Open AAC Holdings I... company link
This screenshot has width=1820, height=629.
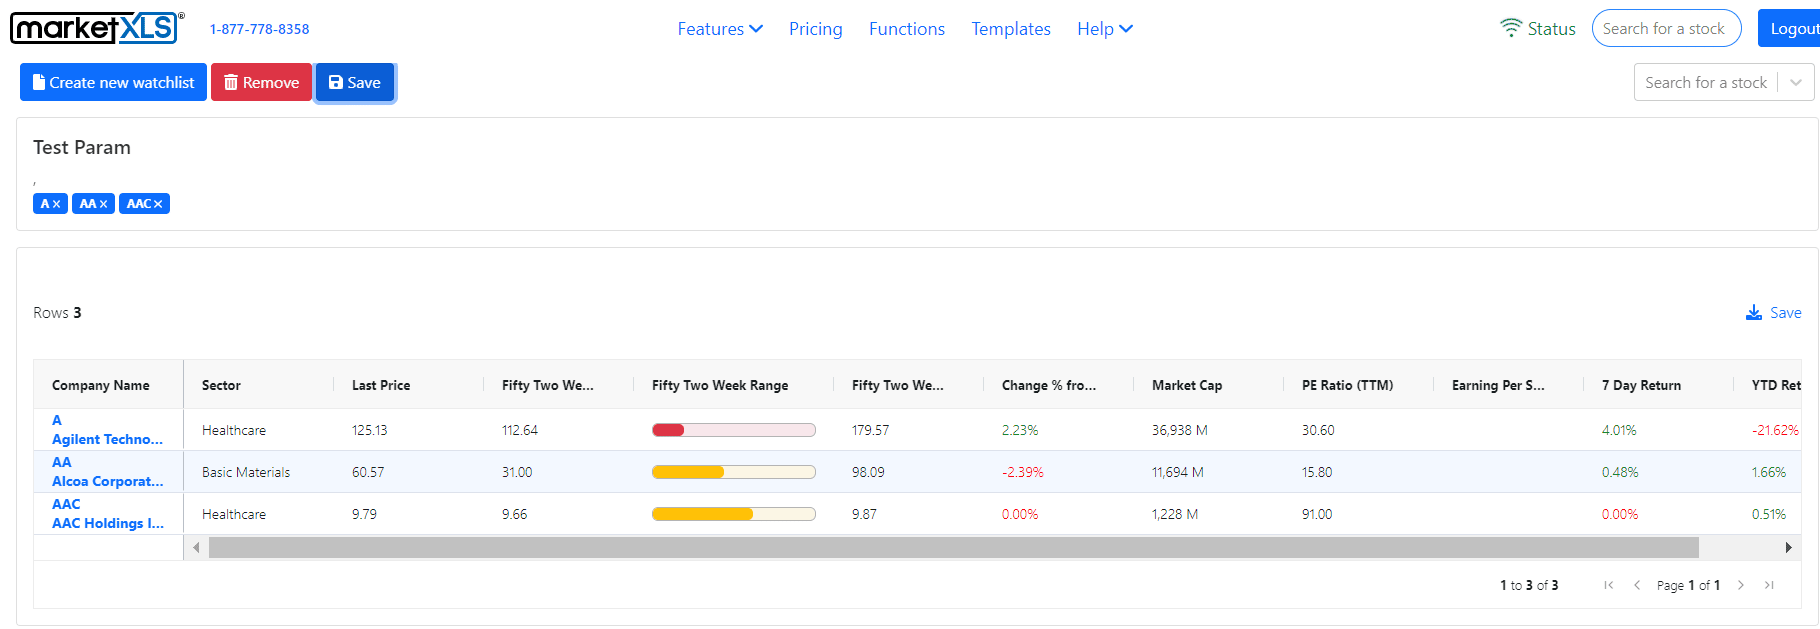coord(108,523)
